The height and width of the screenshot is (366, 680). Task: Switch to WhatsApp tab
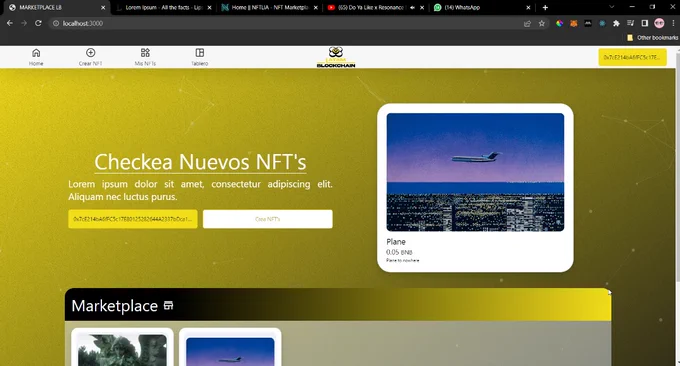(x=481, y=8)
